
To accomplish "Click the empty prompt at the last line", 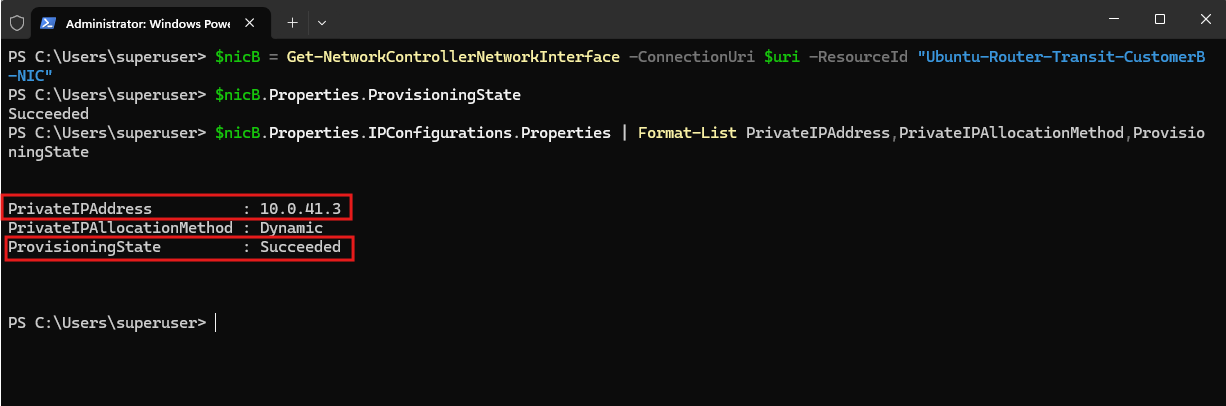I will (215, 323).
